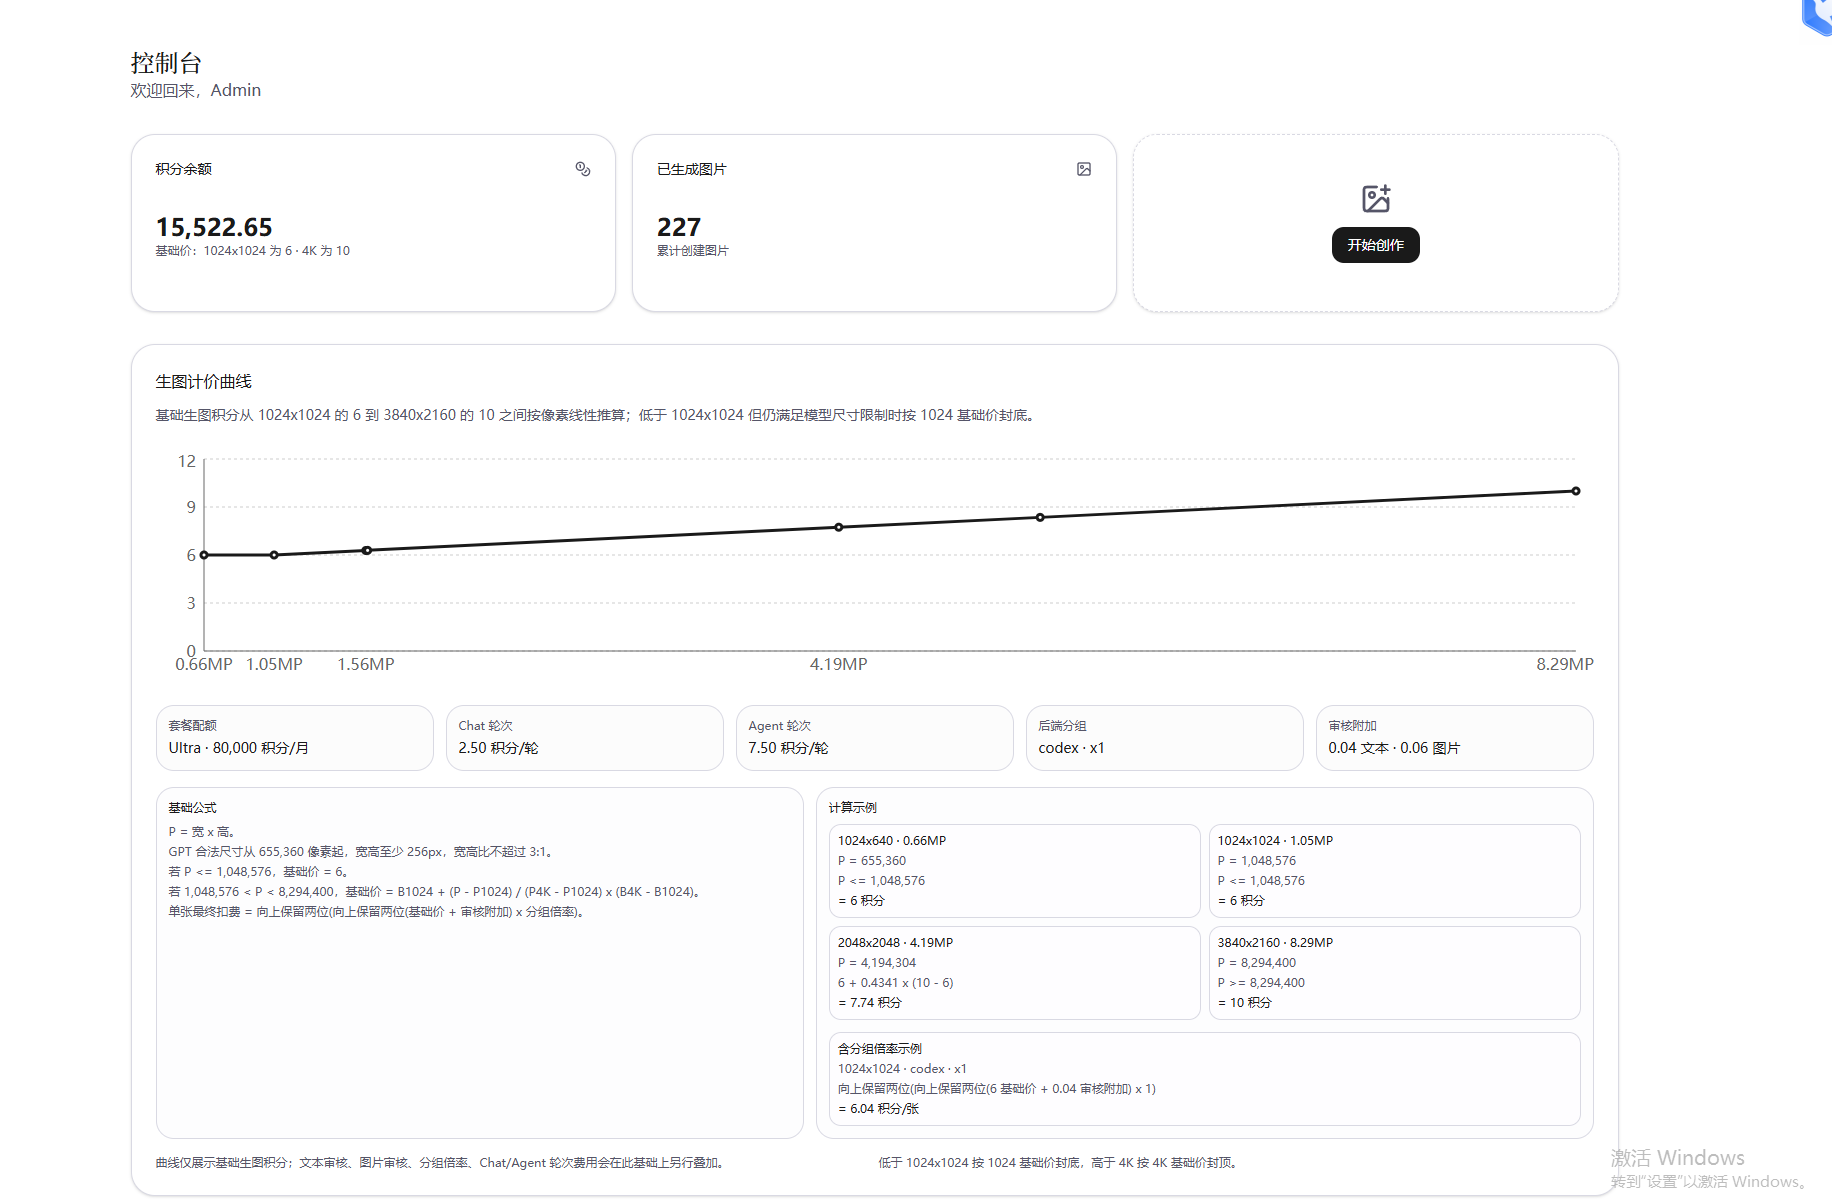The image size is (1832, 1200).
Task: Select the 4.19MP data point on chart
Action: click(839, 527)
